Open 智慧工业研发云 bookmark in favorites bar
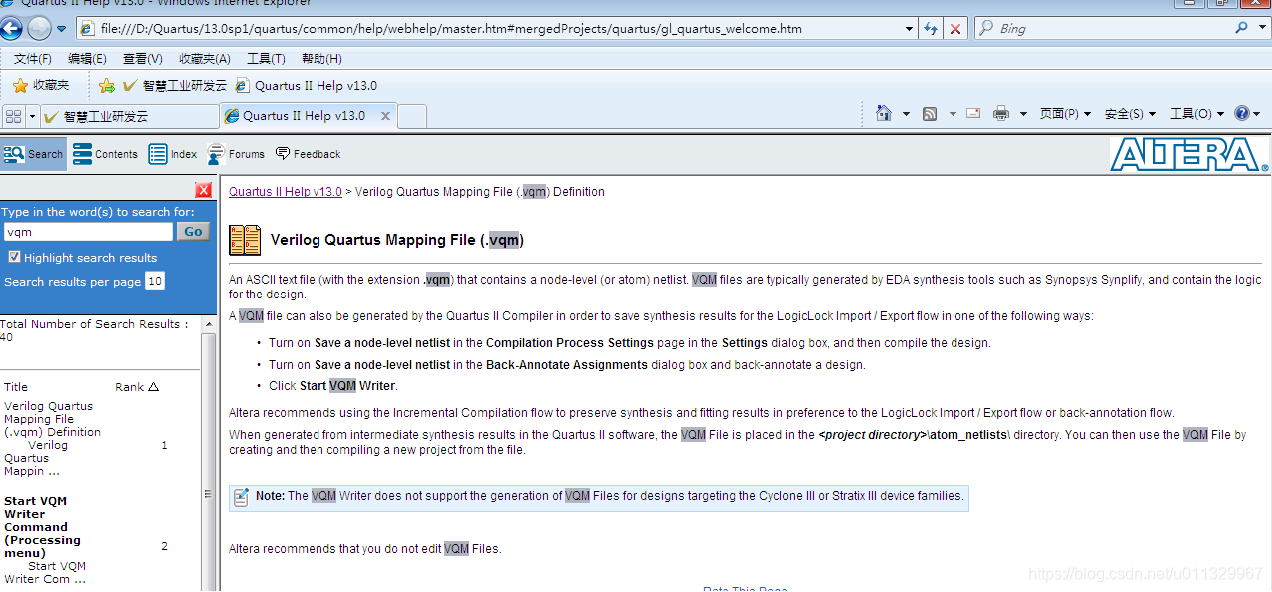1272x592 pixels. [x=174, y=86]
